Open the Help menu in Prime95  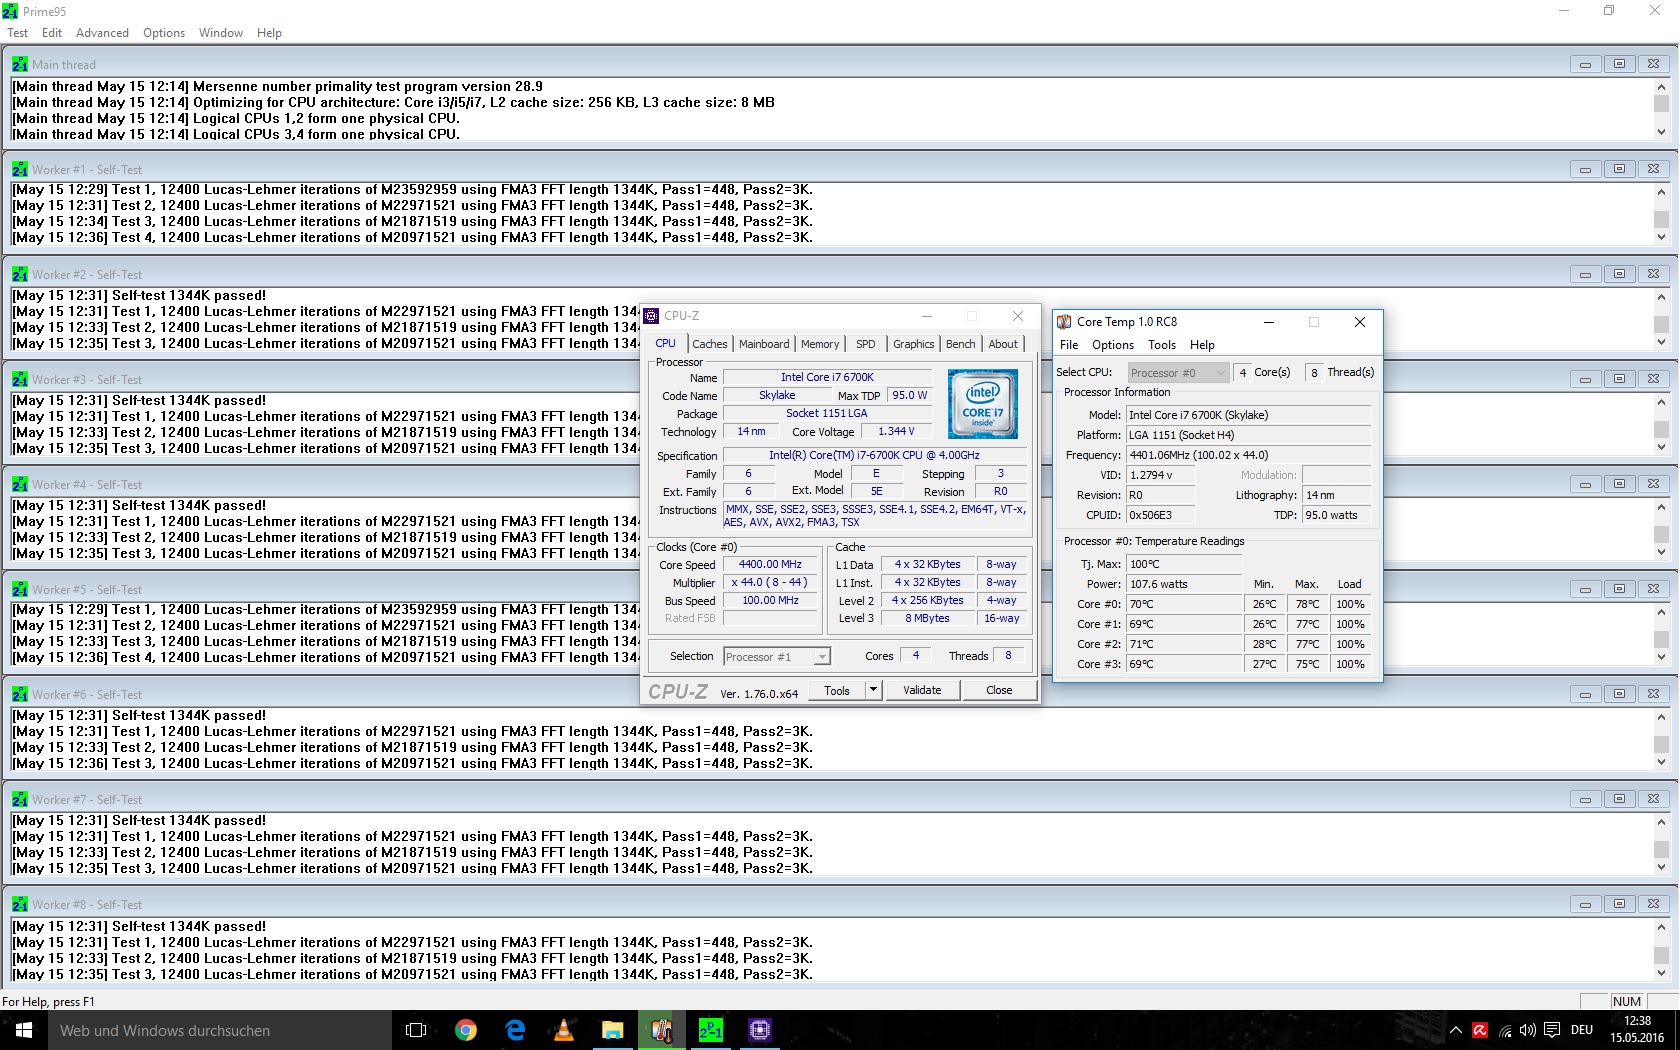tap(269, 33)
